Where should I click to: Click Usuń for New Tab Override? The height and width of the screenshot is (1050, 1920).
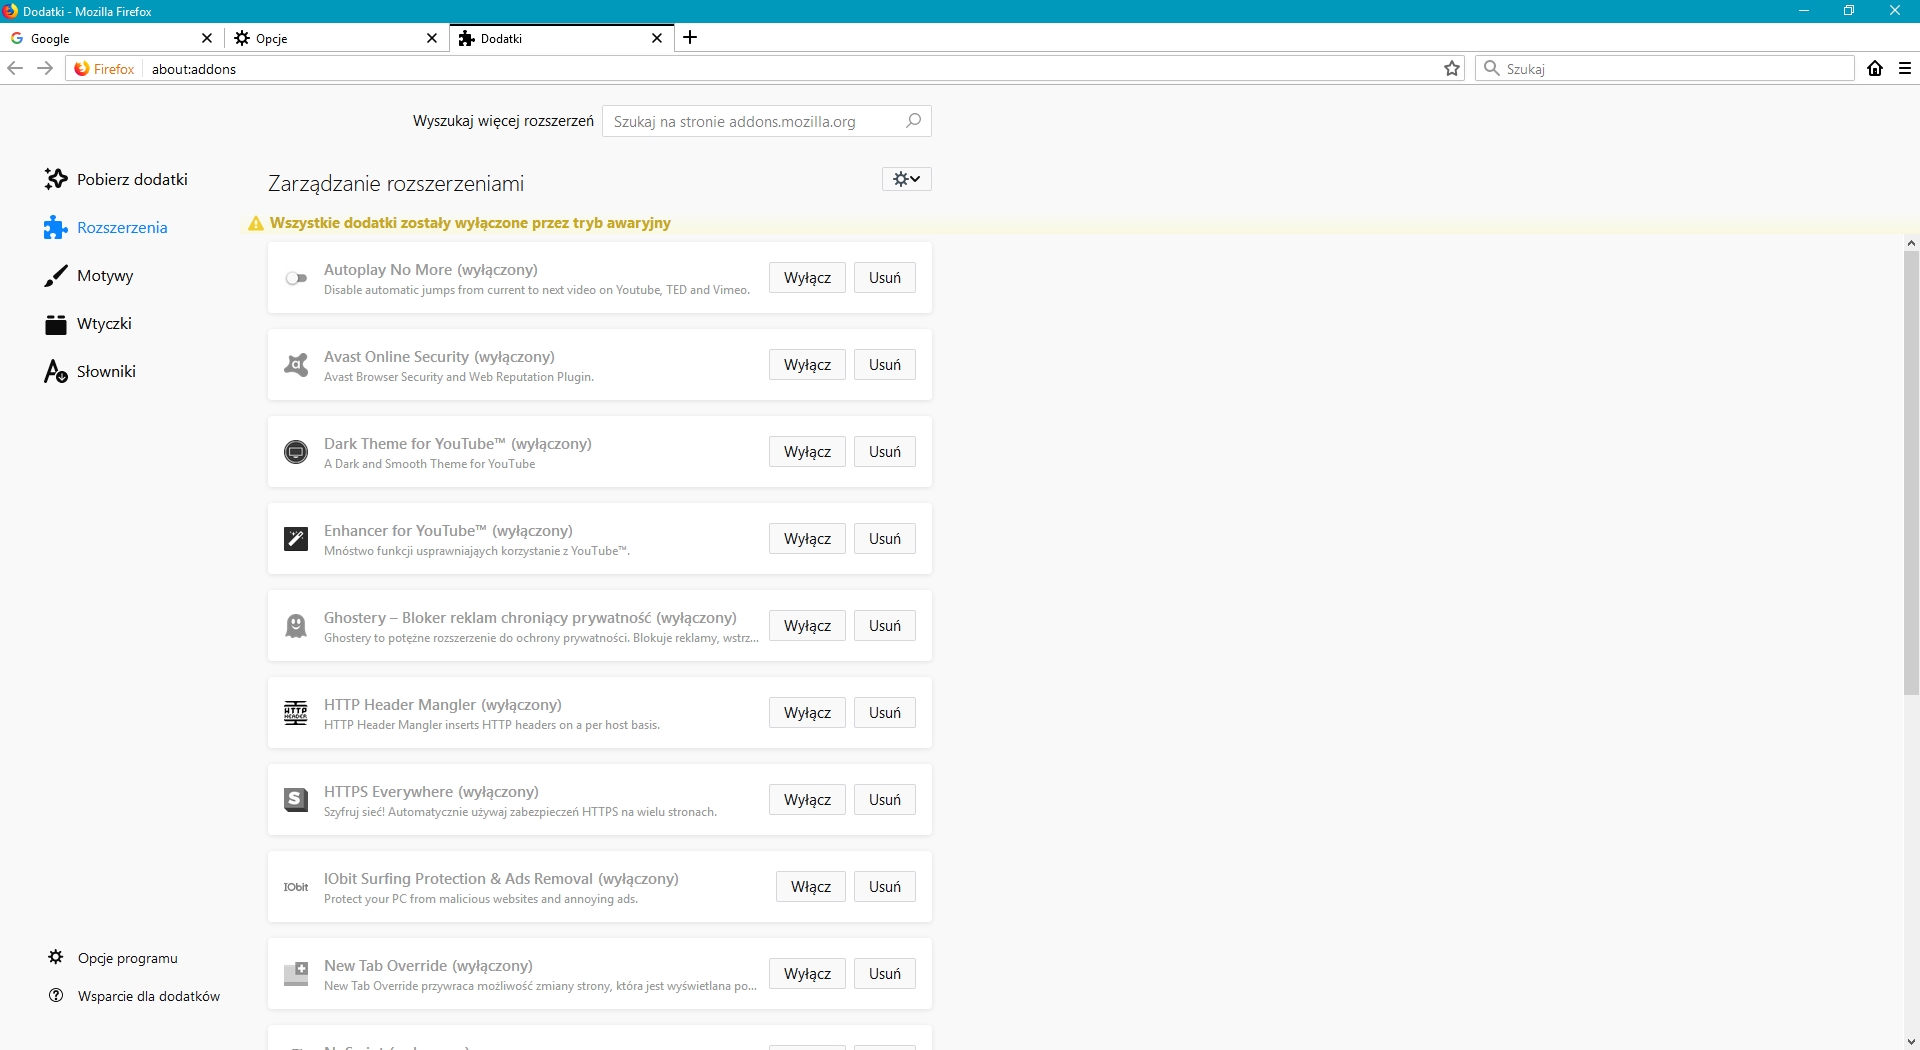coord(885,974)
